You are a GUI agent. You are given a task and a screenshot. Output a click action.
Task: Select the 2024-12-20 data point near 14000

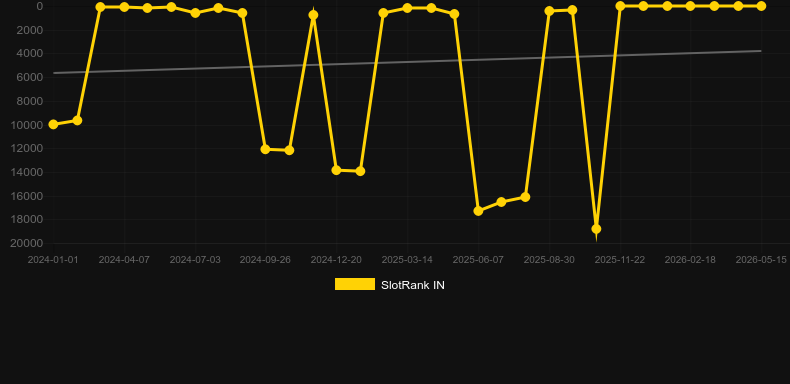tap(337, 170)
